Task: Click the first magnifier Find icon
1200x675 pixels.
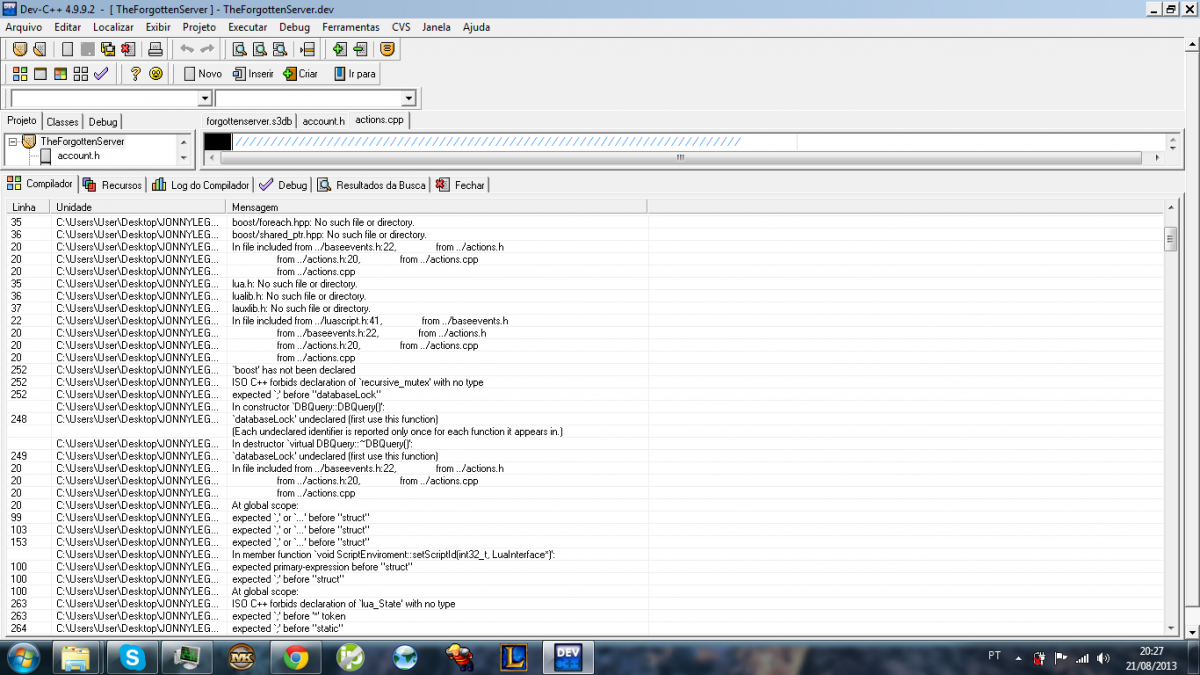Action: click(x=239, y=48)
